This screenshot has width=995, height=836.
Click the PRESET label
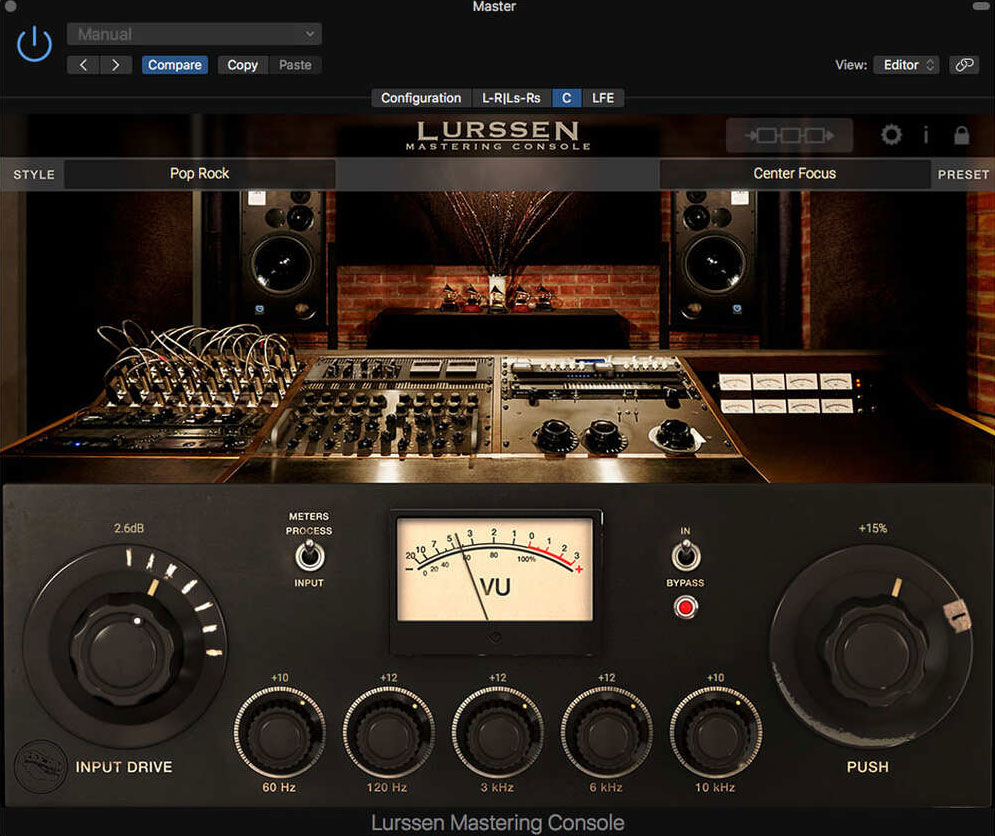(963, 175)
